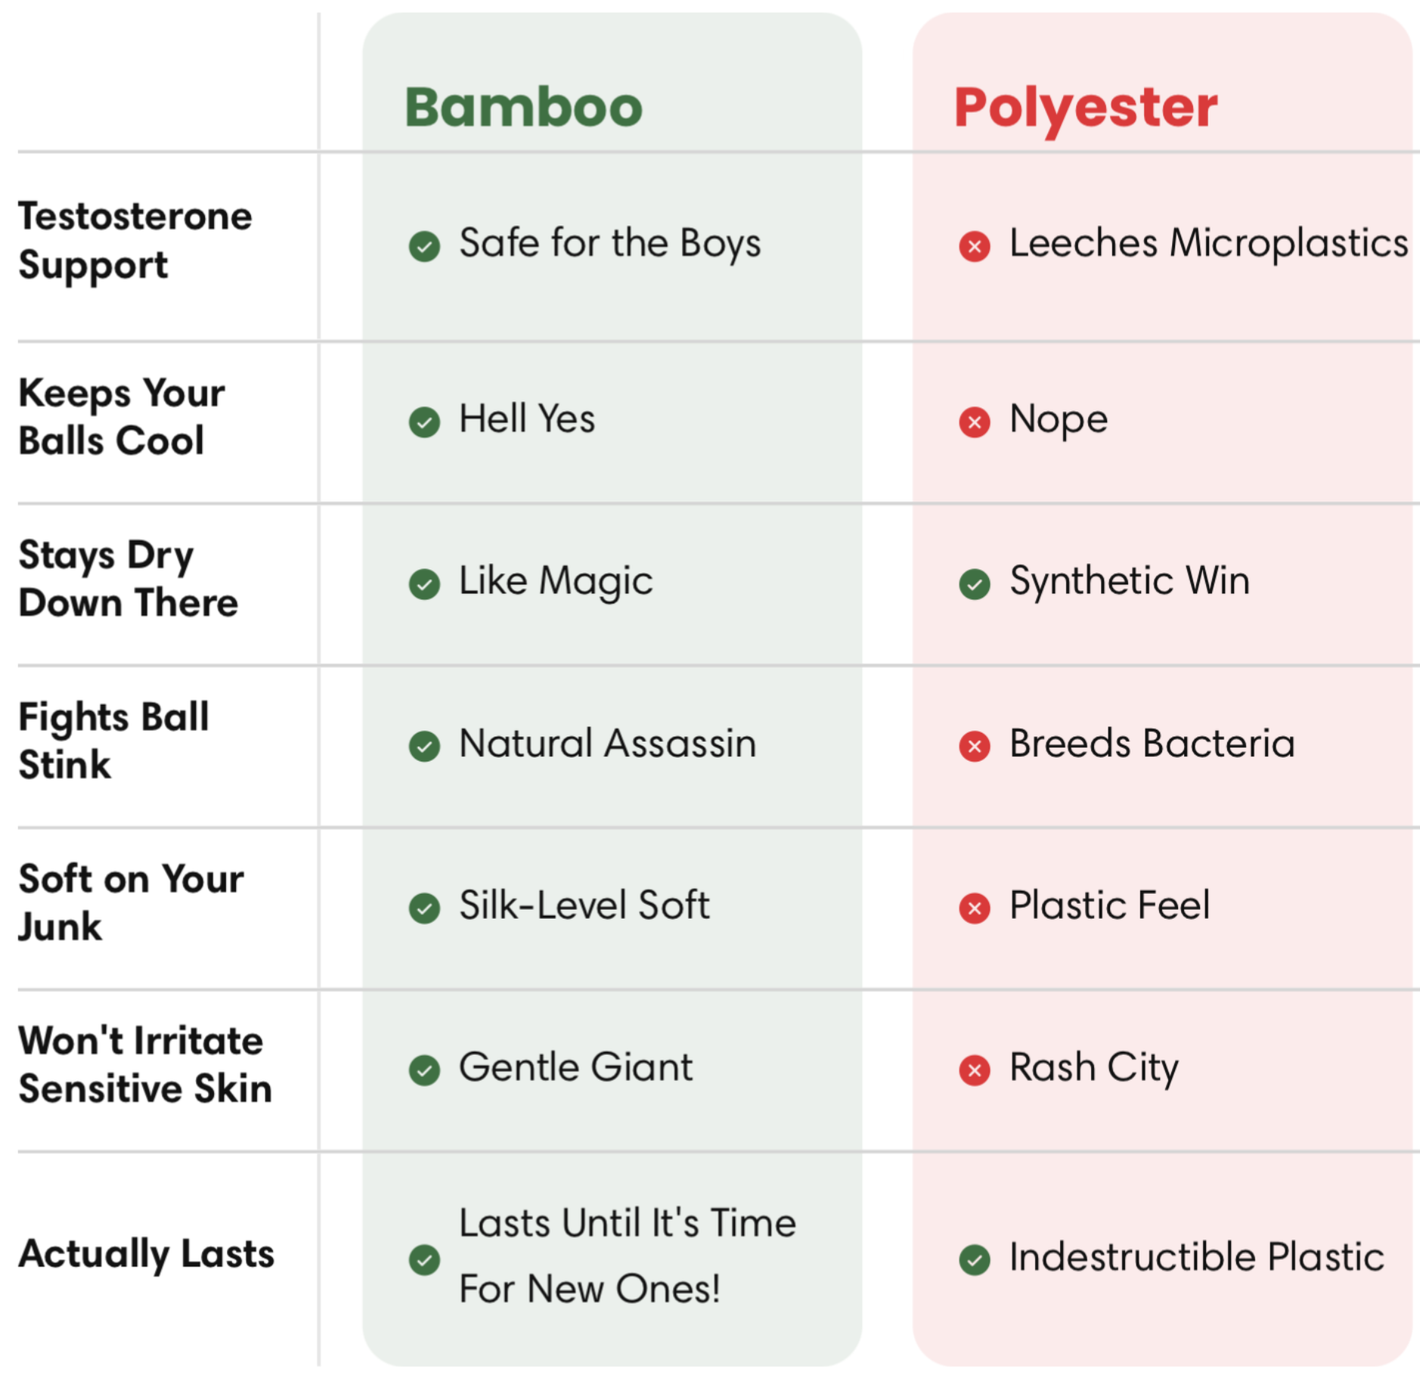Click green checkmark beside Synthetic Win

click(974, 584)
